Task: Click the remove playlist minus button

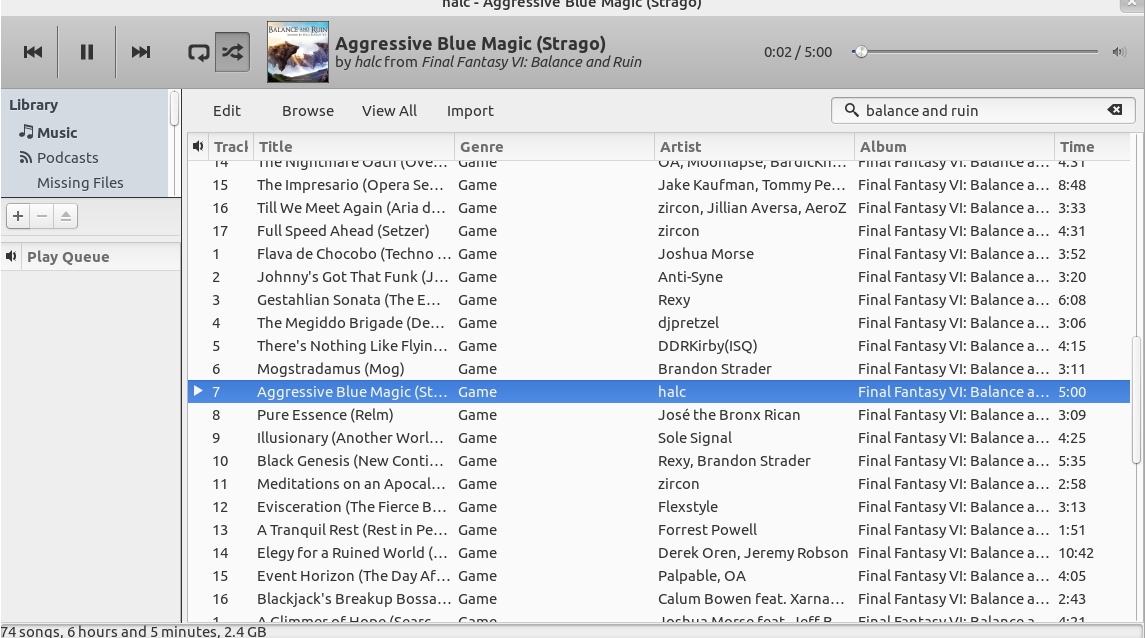Action: (x=42, y=216)
